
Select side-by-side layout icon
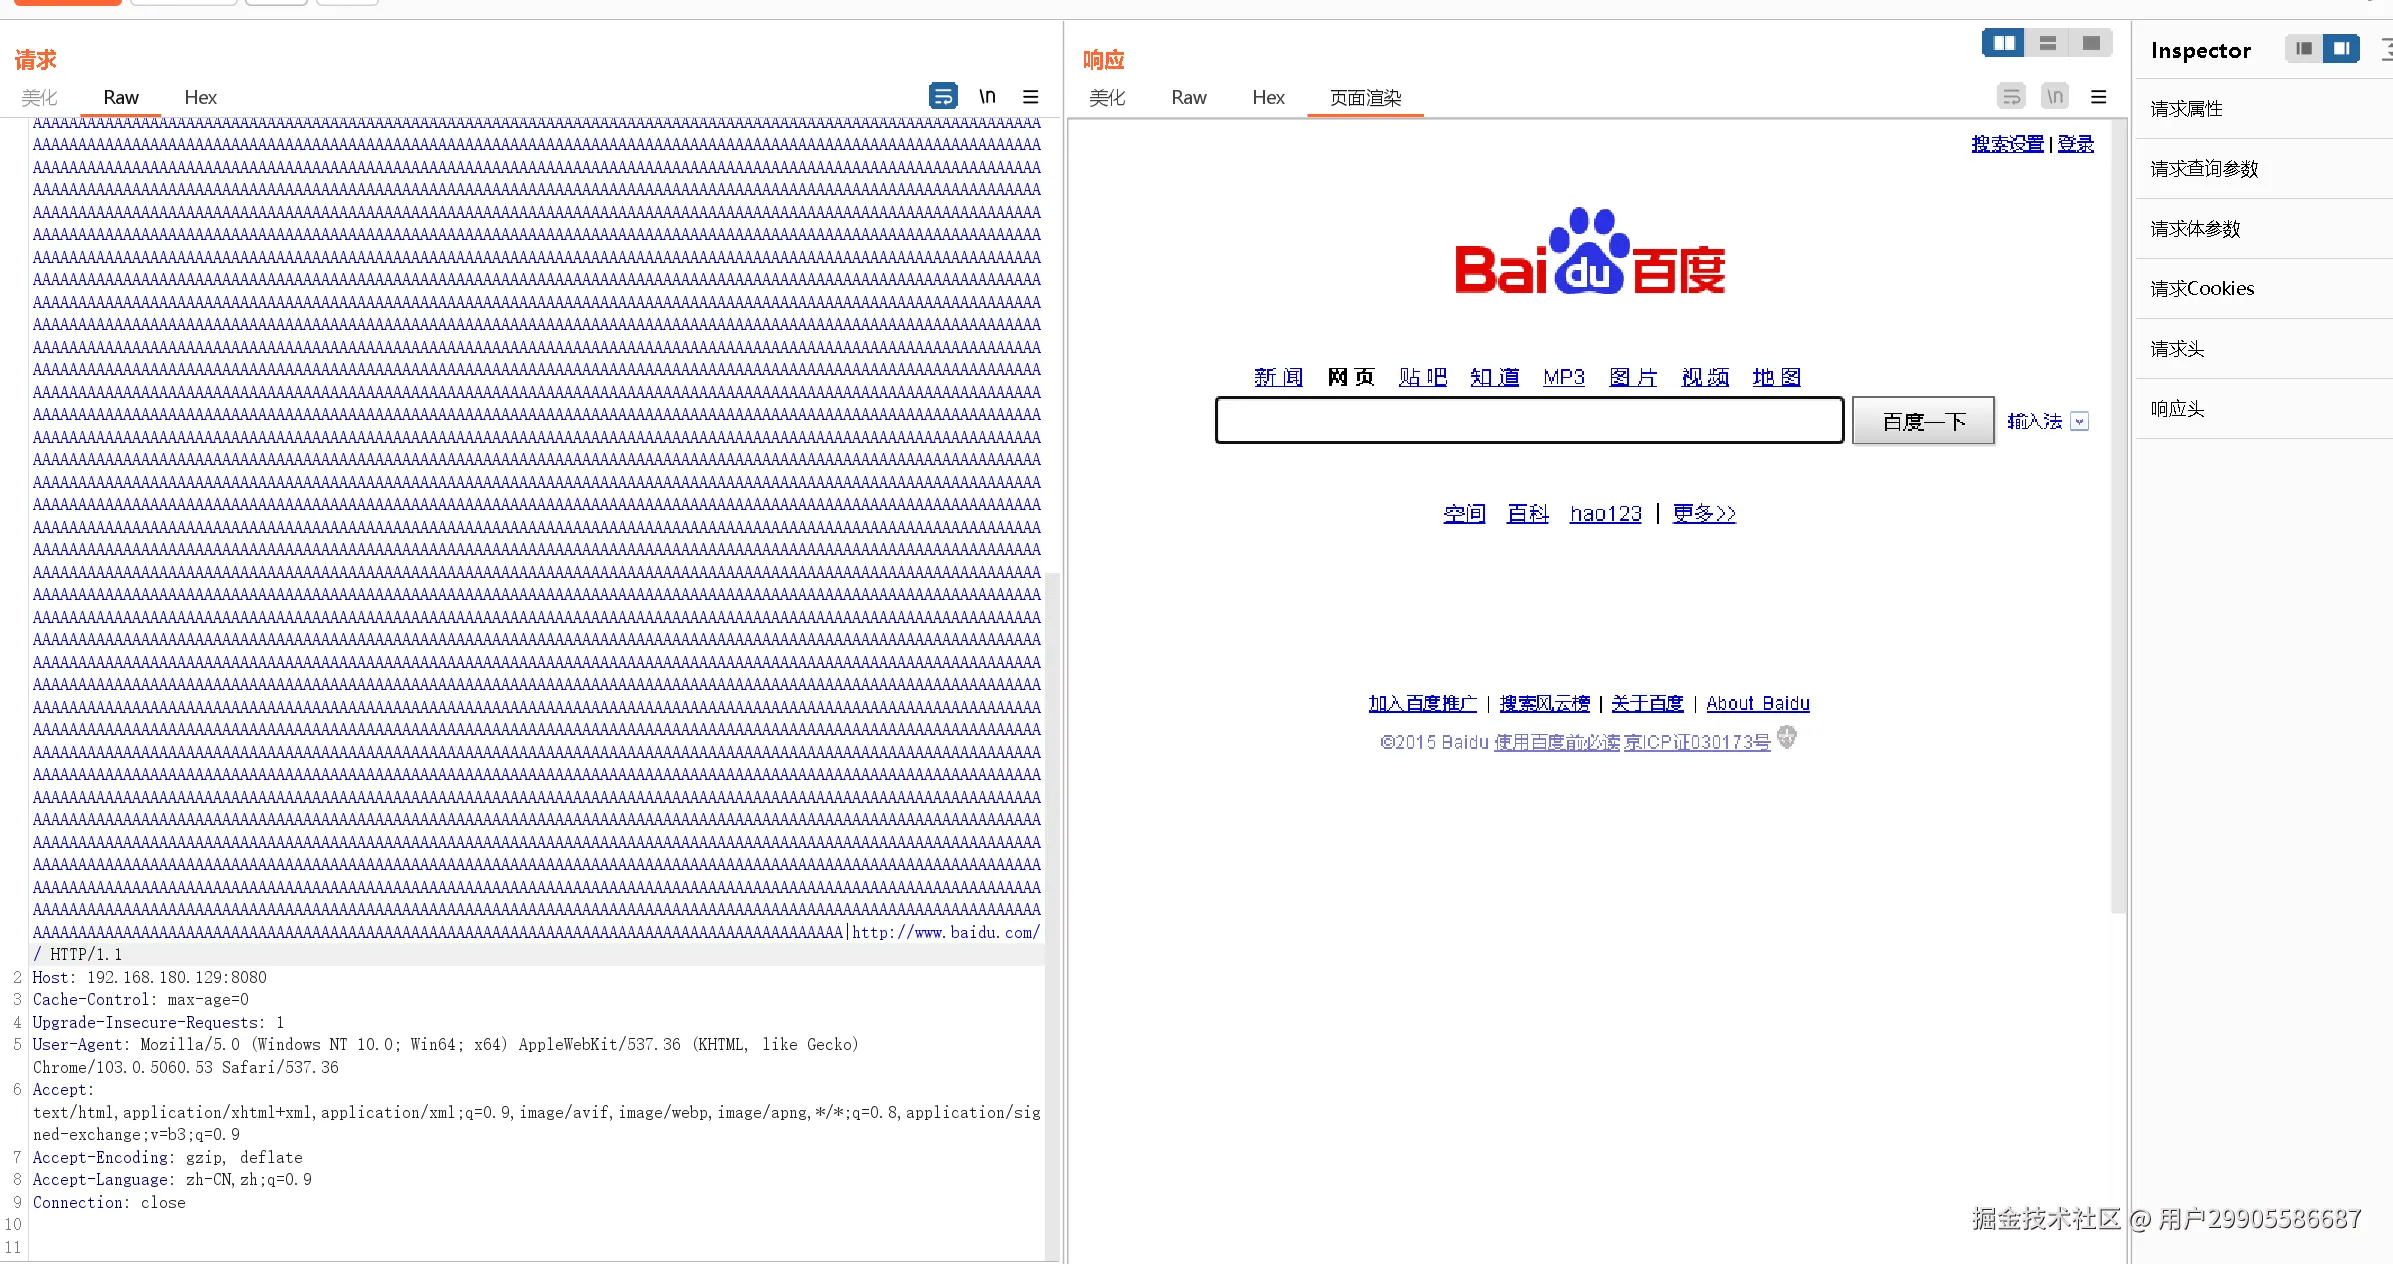2003,43
